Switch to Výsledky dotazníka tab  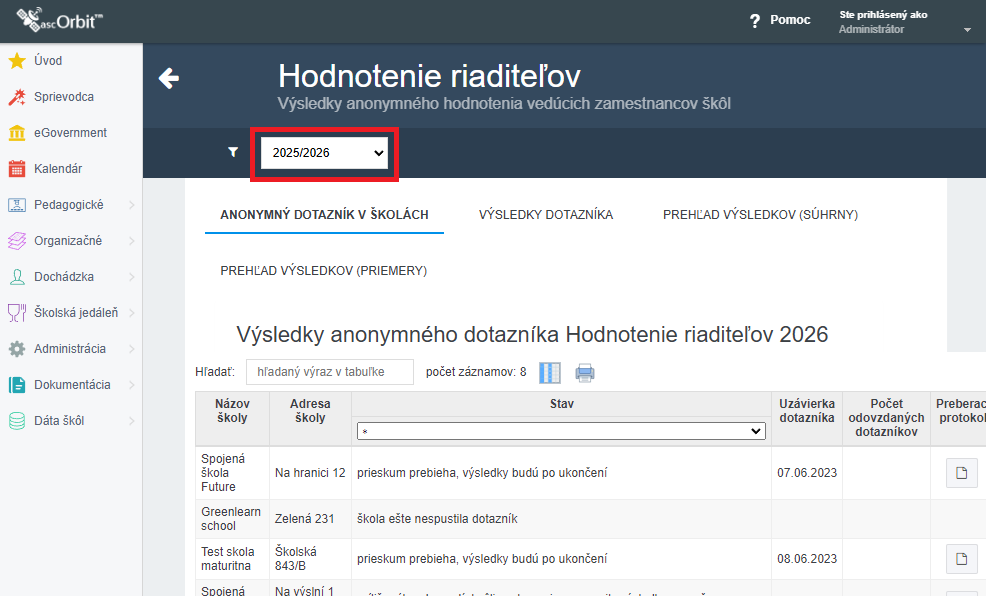click(546, 215)
